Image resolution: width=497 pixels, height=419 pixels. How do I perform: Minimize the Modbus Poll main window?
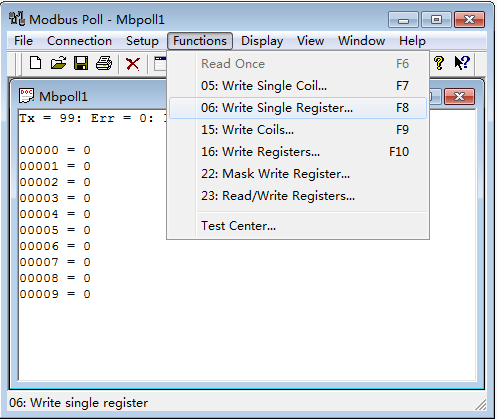pos(403,20)
